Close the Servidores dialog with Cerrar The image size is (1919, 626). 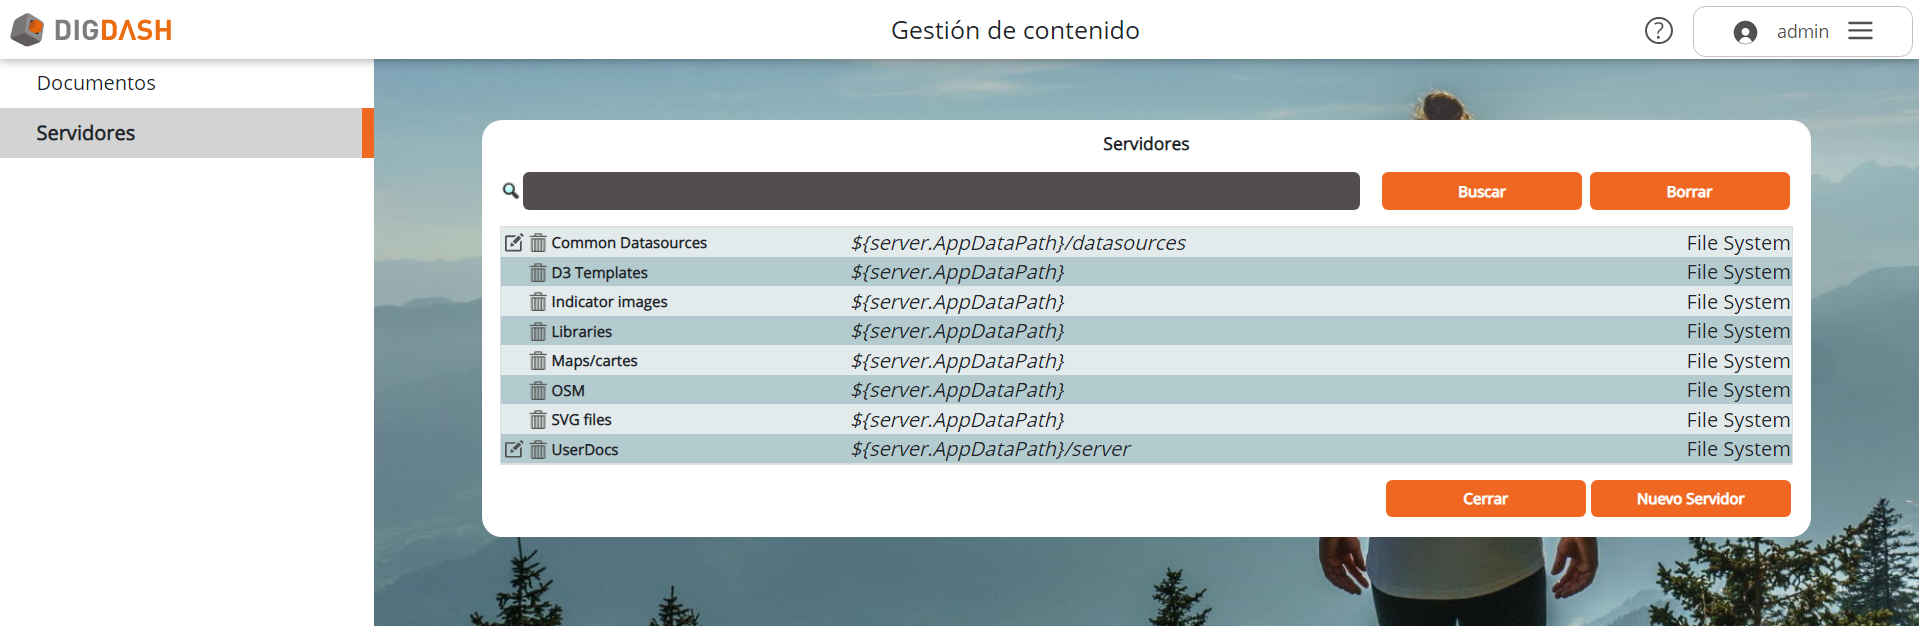[x=1485, y=498]
